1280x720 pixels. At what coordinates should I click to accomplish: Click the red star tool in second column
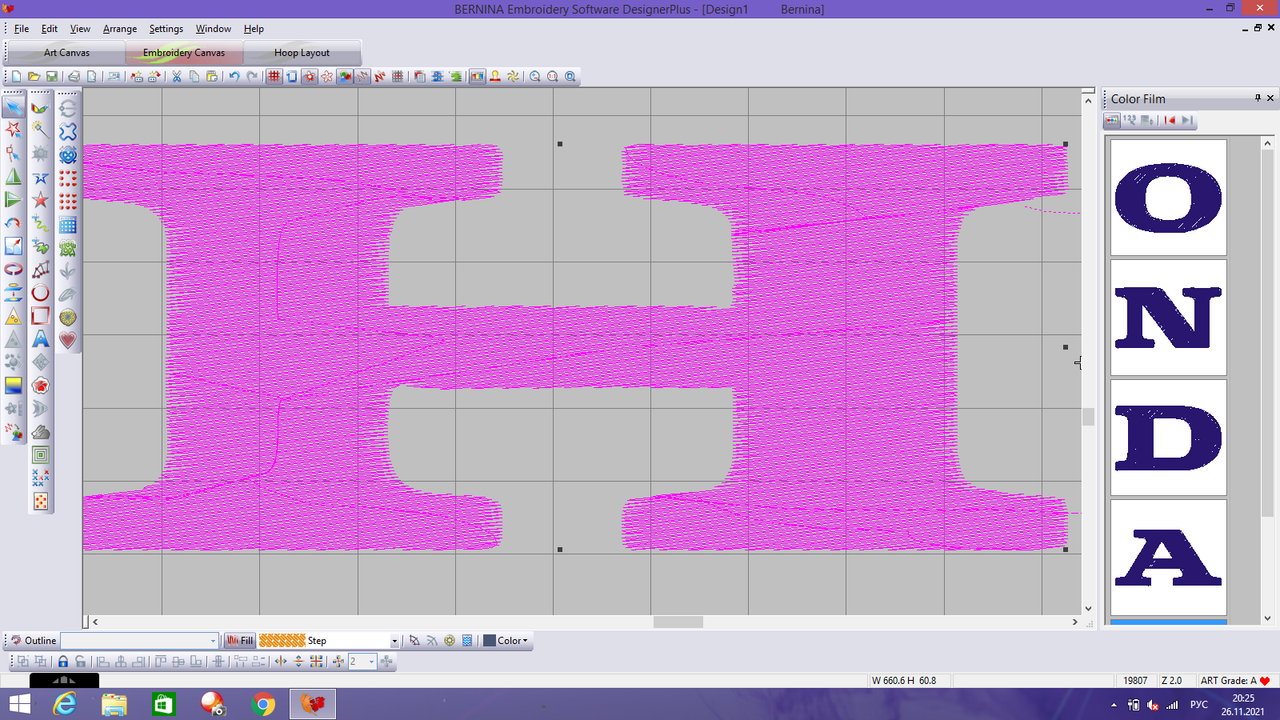(x=40, y=199)
